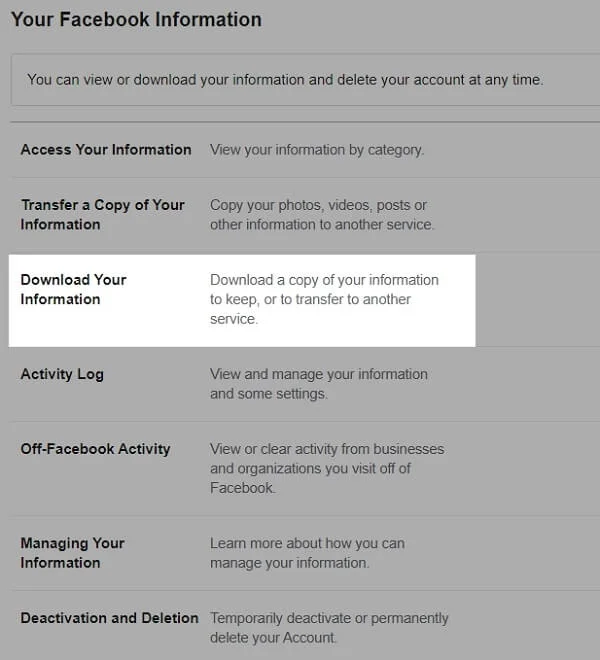This screenshot has width=600, height=660.
Task: Click the 'Your Facebook Information' page heading
Action: coord(136,20)
